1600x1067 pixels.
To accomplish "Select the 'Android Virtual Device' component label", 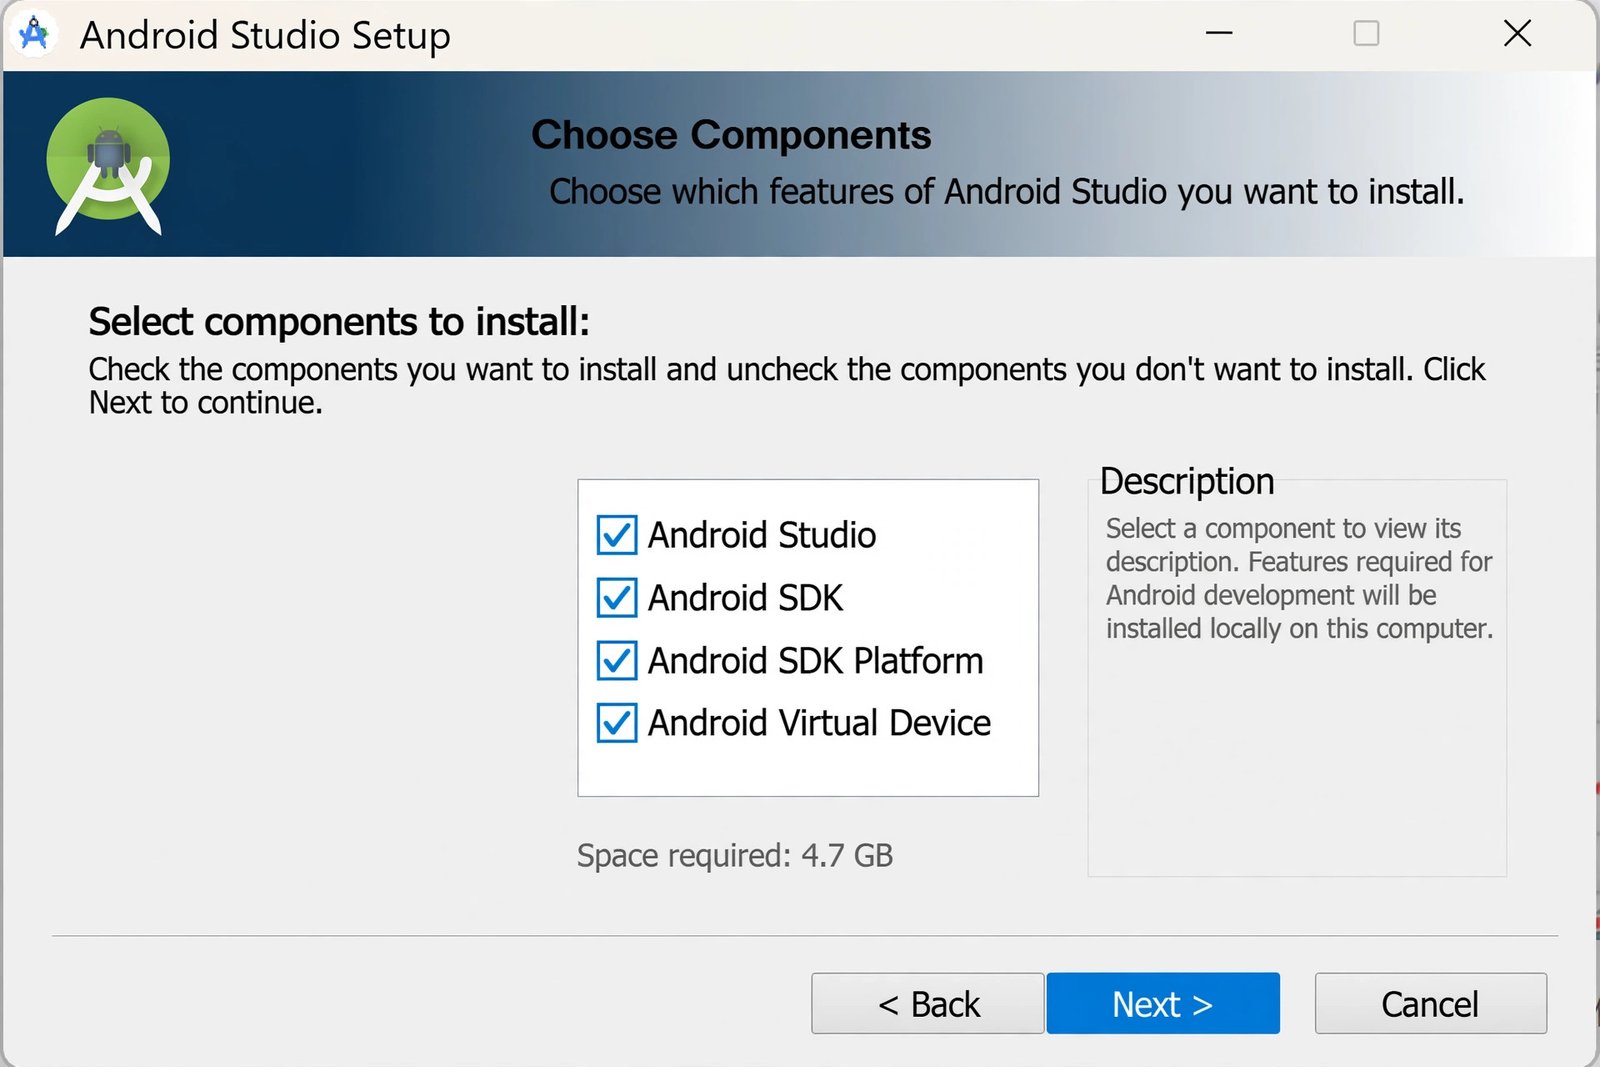I will pos(820,723).
